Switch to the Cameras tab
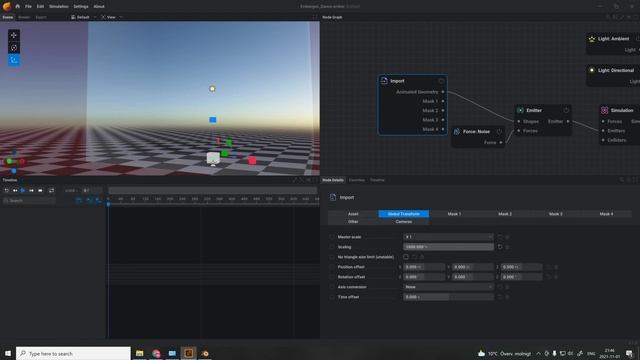Image resolution: width=640 pixels, height=360 pixels. tap(404, 222)
